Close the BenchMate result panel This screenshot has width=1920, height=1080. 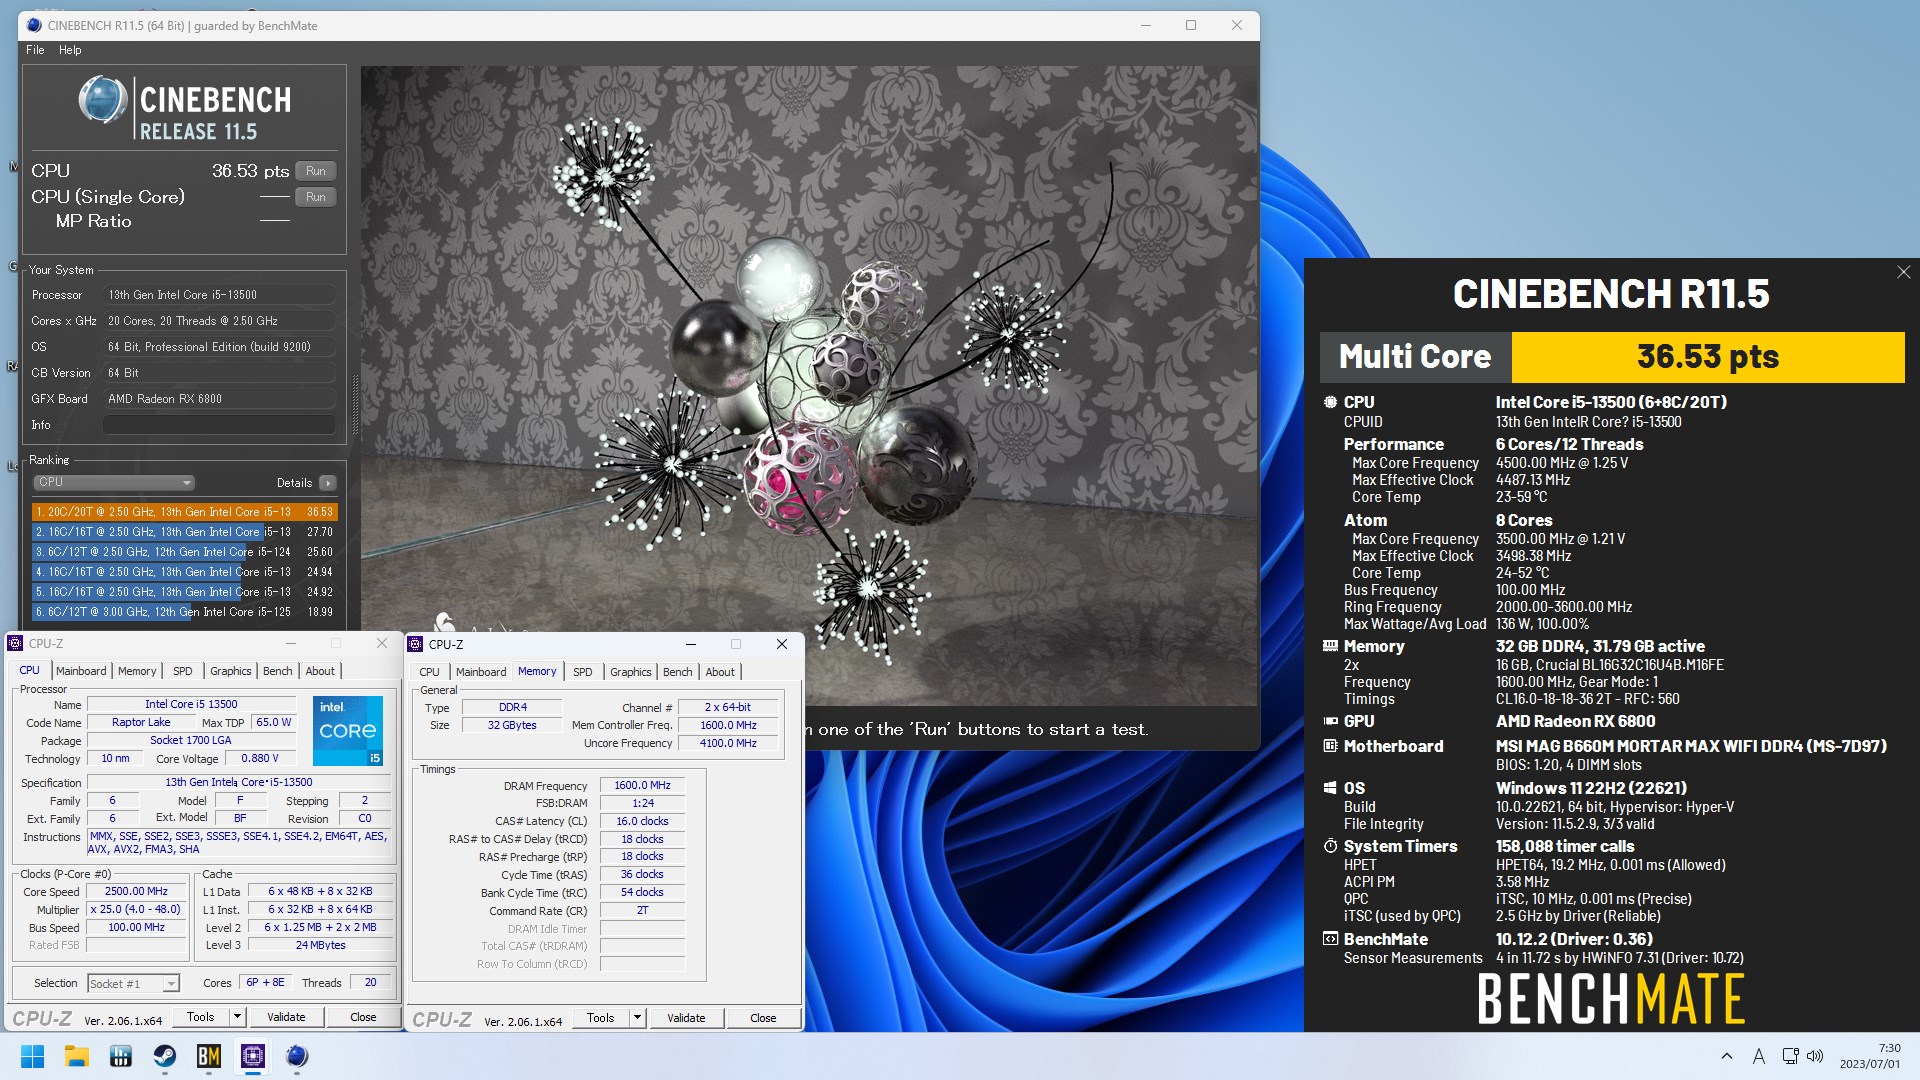[1903, 272]
